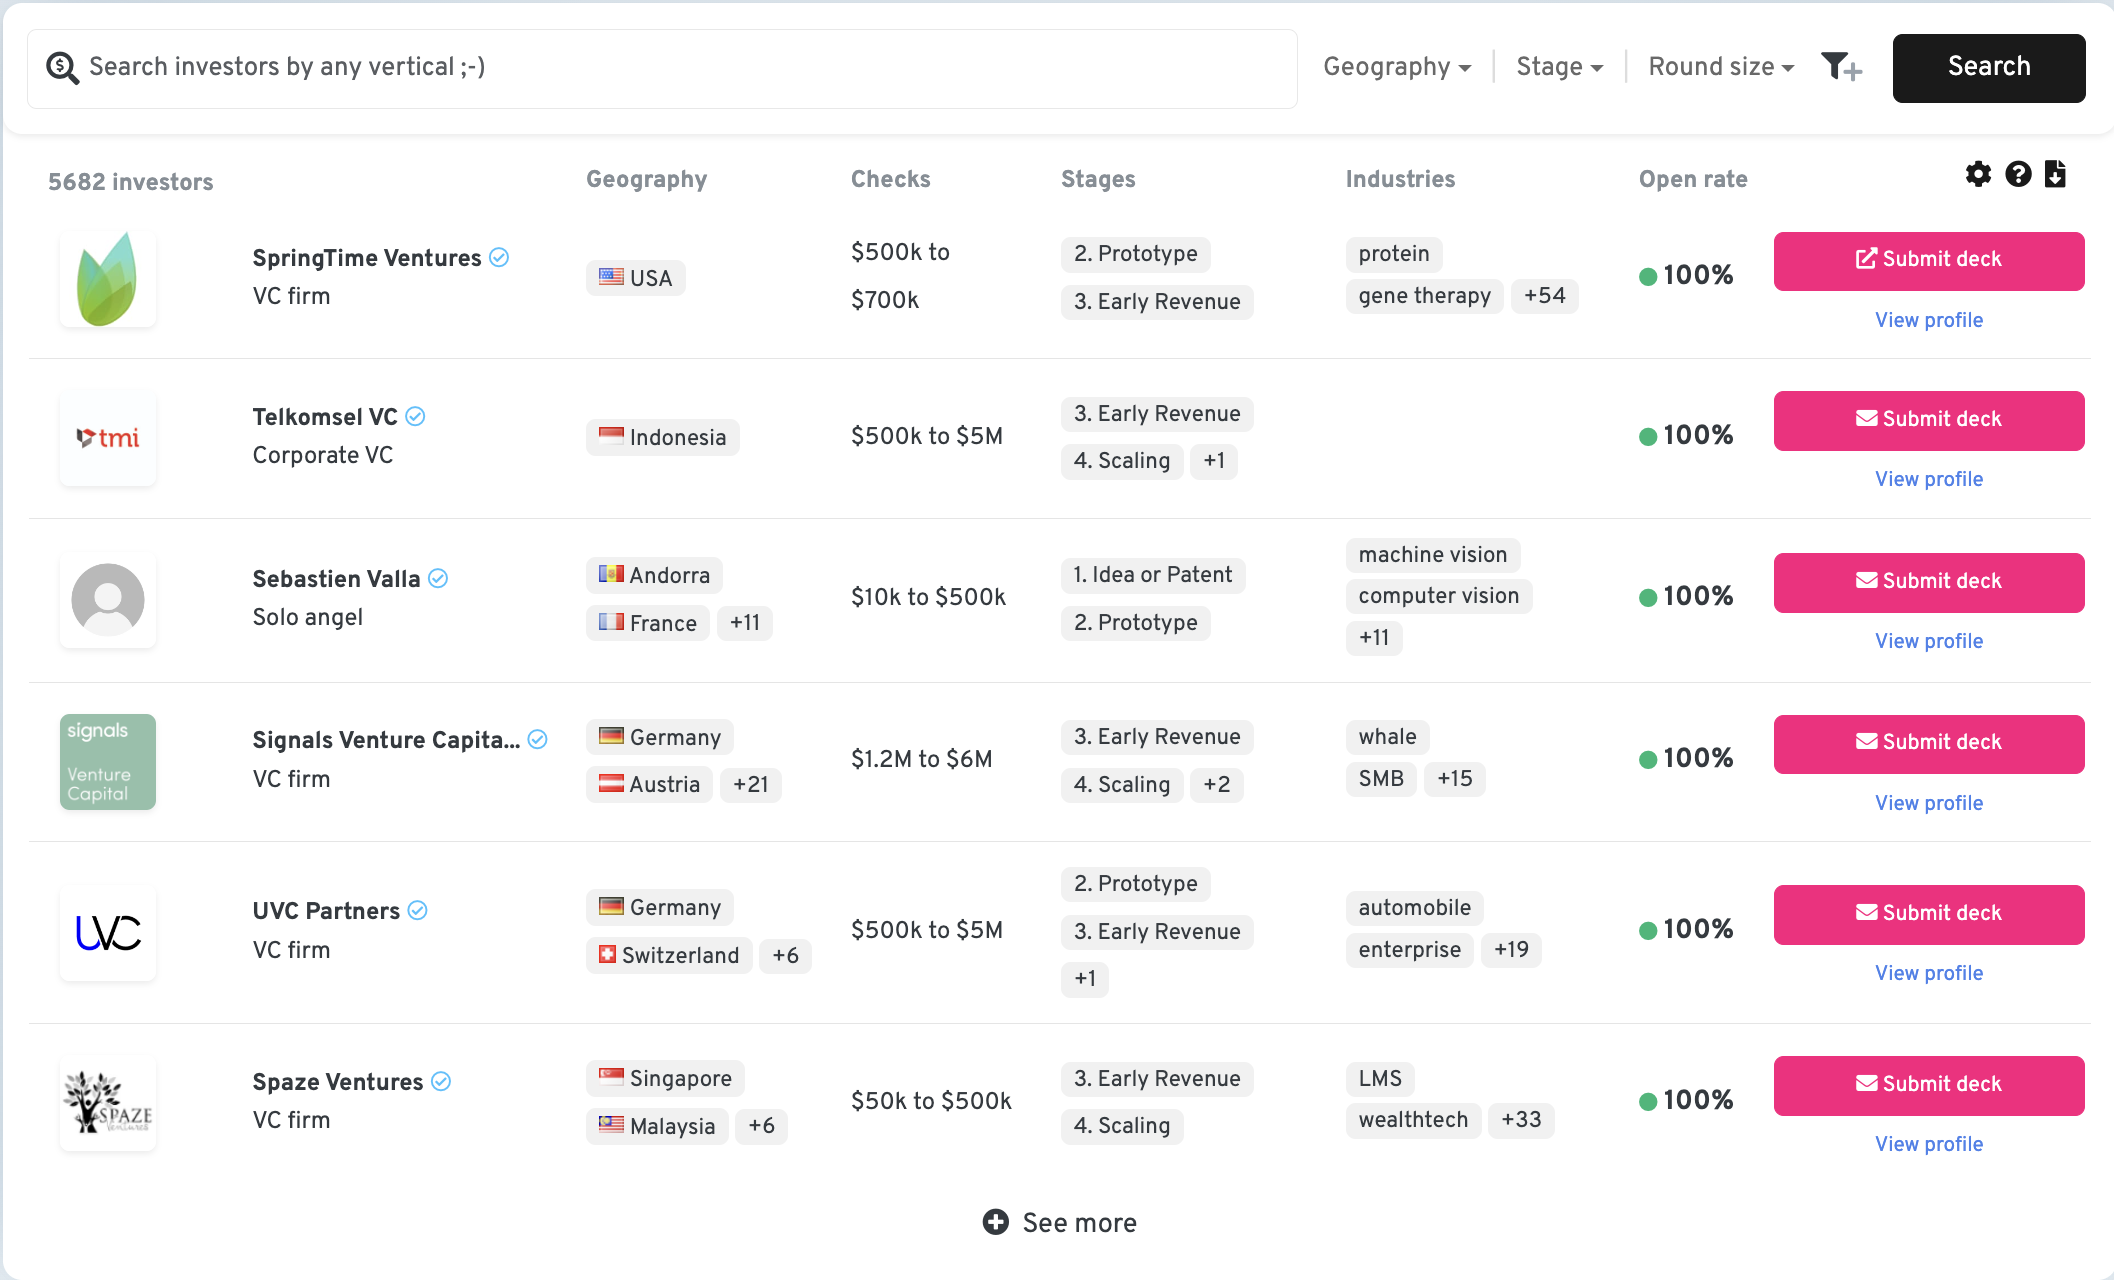The width and height of the screenshot is (2114, 1280).
Task: Focus the Search investors by vertical field
Action: click(662, 68)
